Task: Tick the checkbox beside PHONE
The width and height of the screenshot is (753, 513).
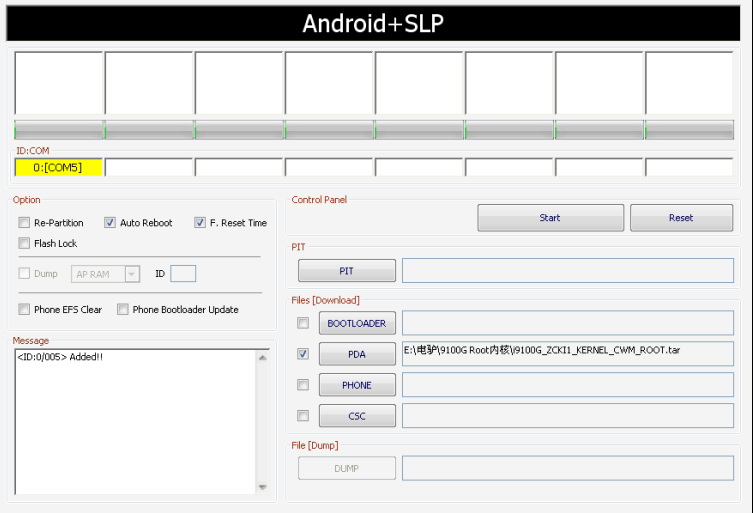Action: (x=303, y=385)
